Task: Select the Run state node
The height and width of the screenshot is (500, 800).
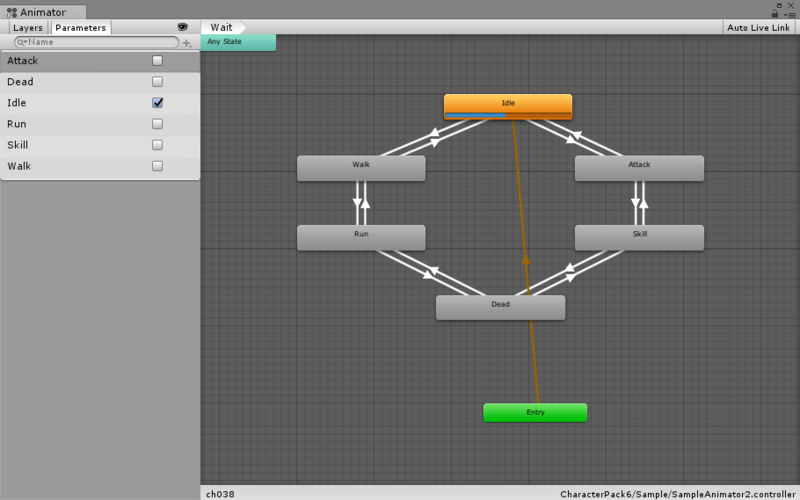Action: click(x=361, y=238)
